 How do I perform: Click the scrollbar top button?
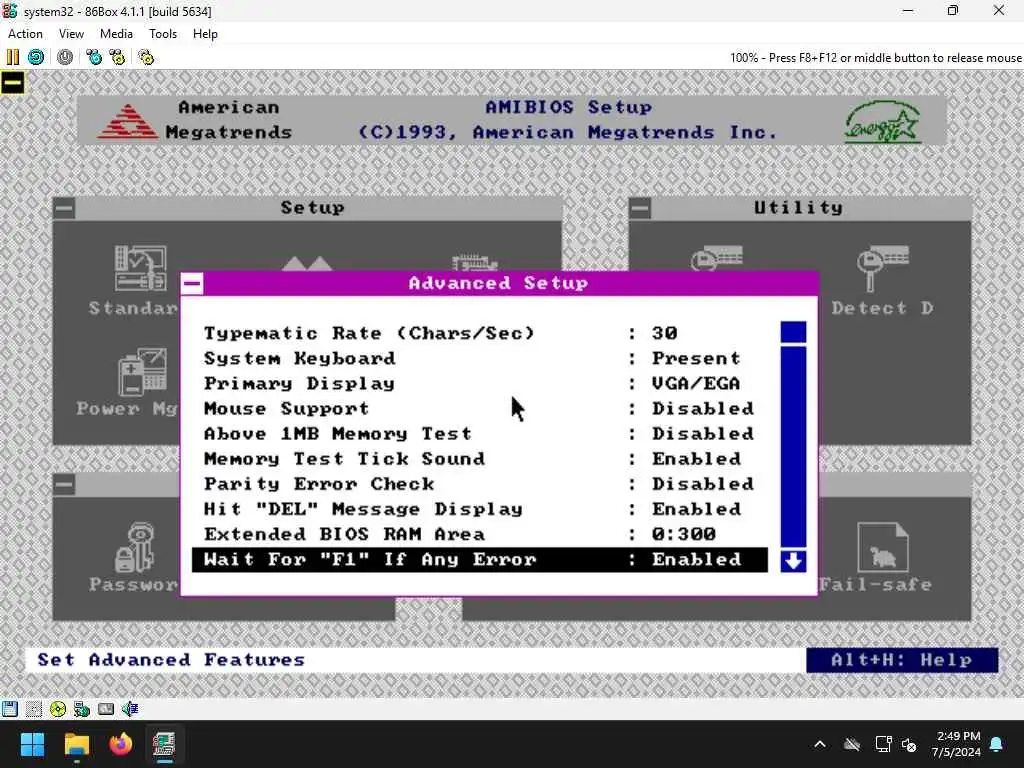click(793, 332)
